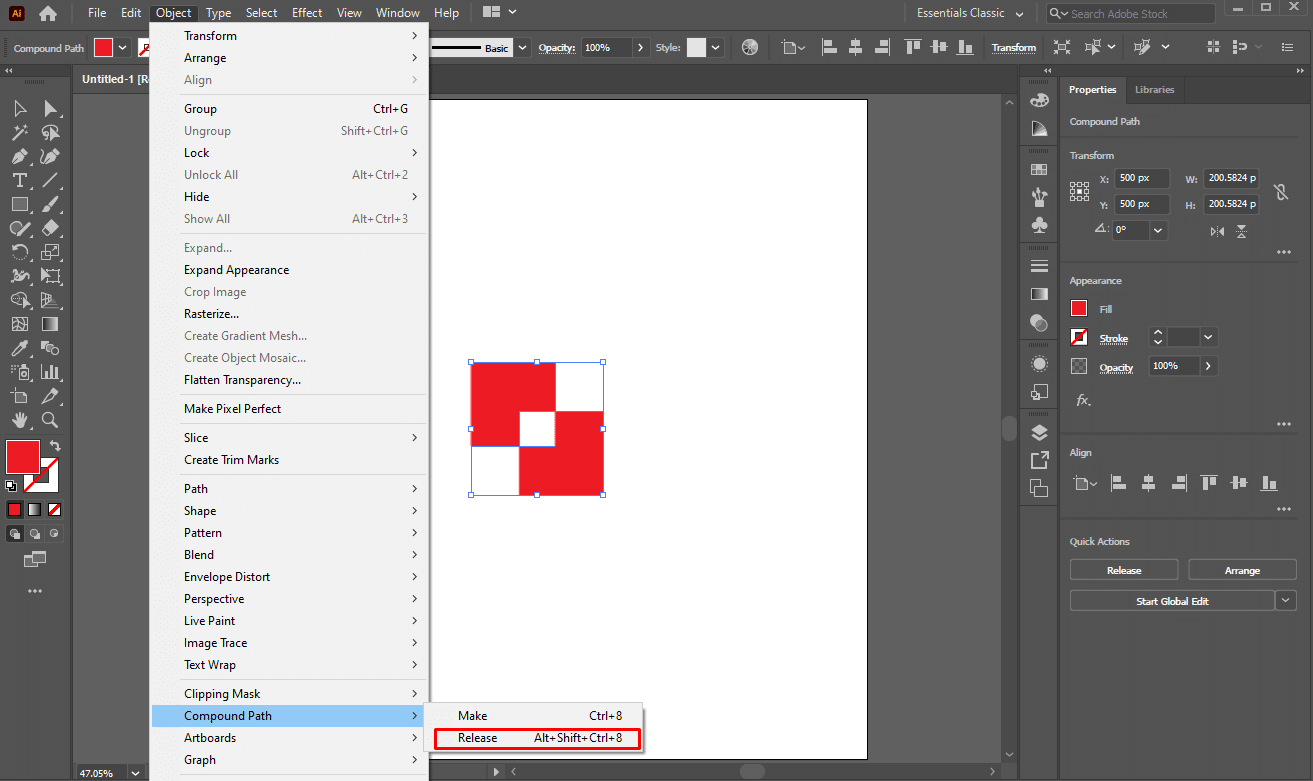Toggle constrain width and height proportions
Screen dimensions: 1313x781
tap(1279, 191)
